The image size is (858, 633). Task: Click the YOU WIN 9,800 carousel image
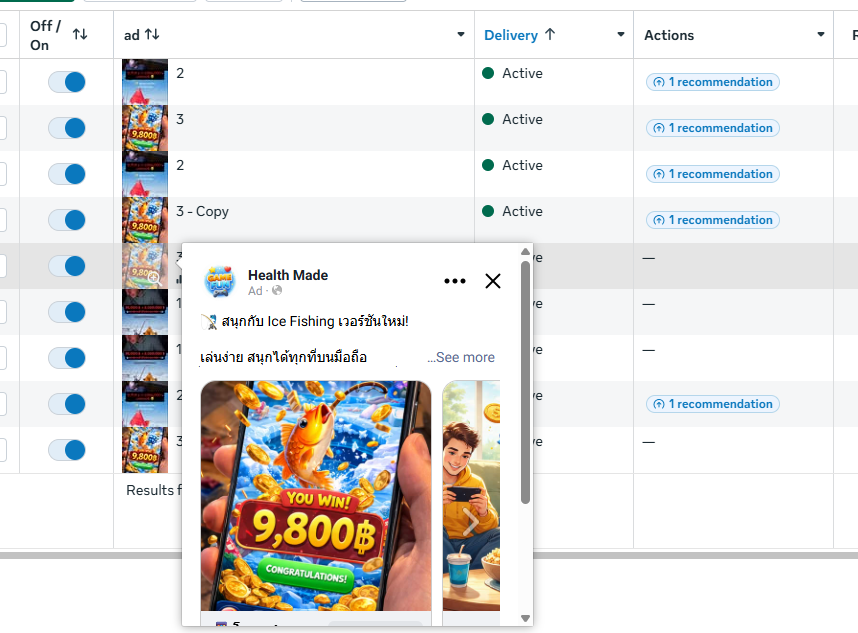[316, 496]
